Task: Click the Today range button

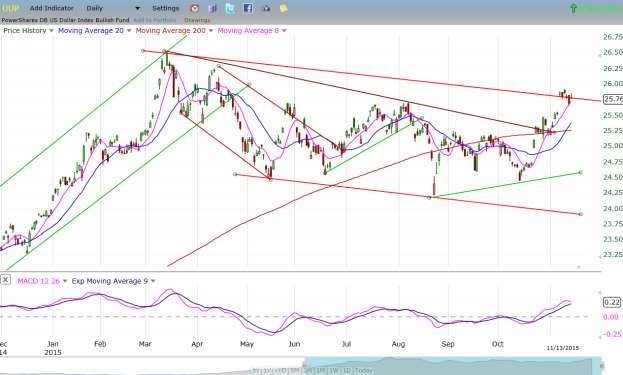Action: (x=364, y=371)
